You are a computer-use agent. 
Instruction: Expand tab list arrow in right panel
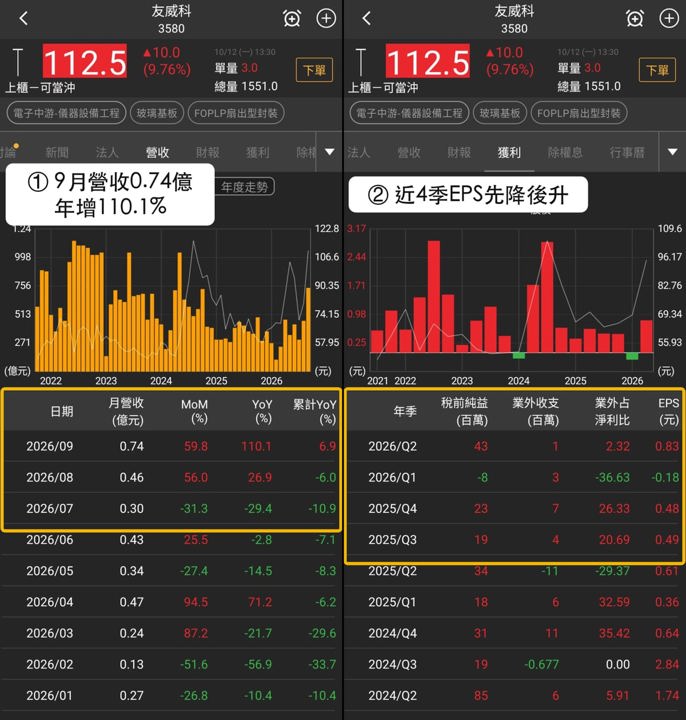(x=672, y=152)
